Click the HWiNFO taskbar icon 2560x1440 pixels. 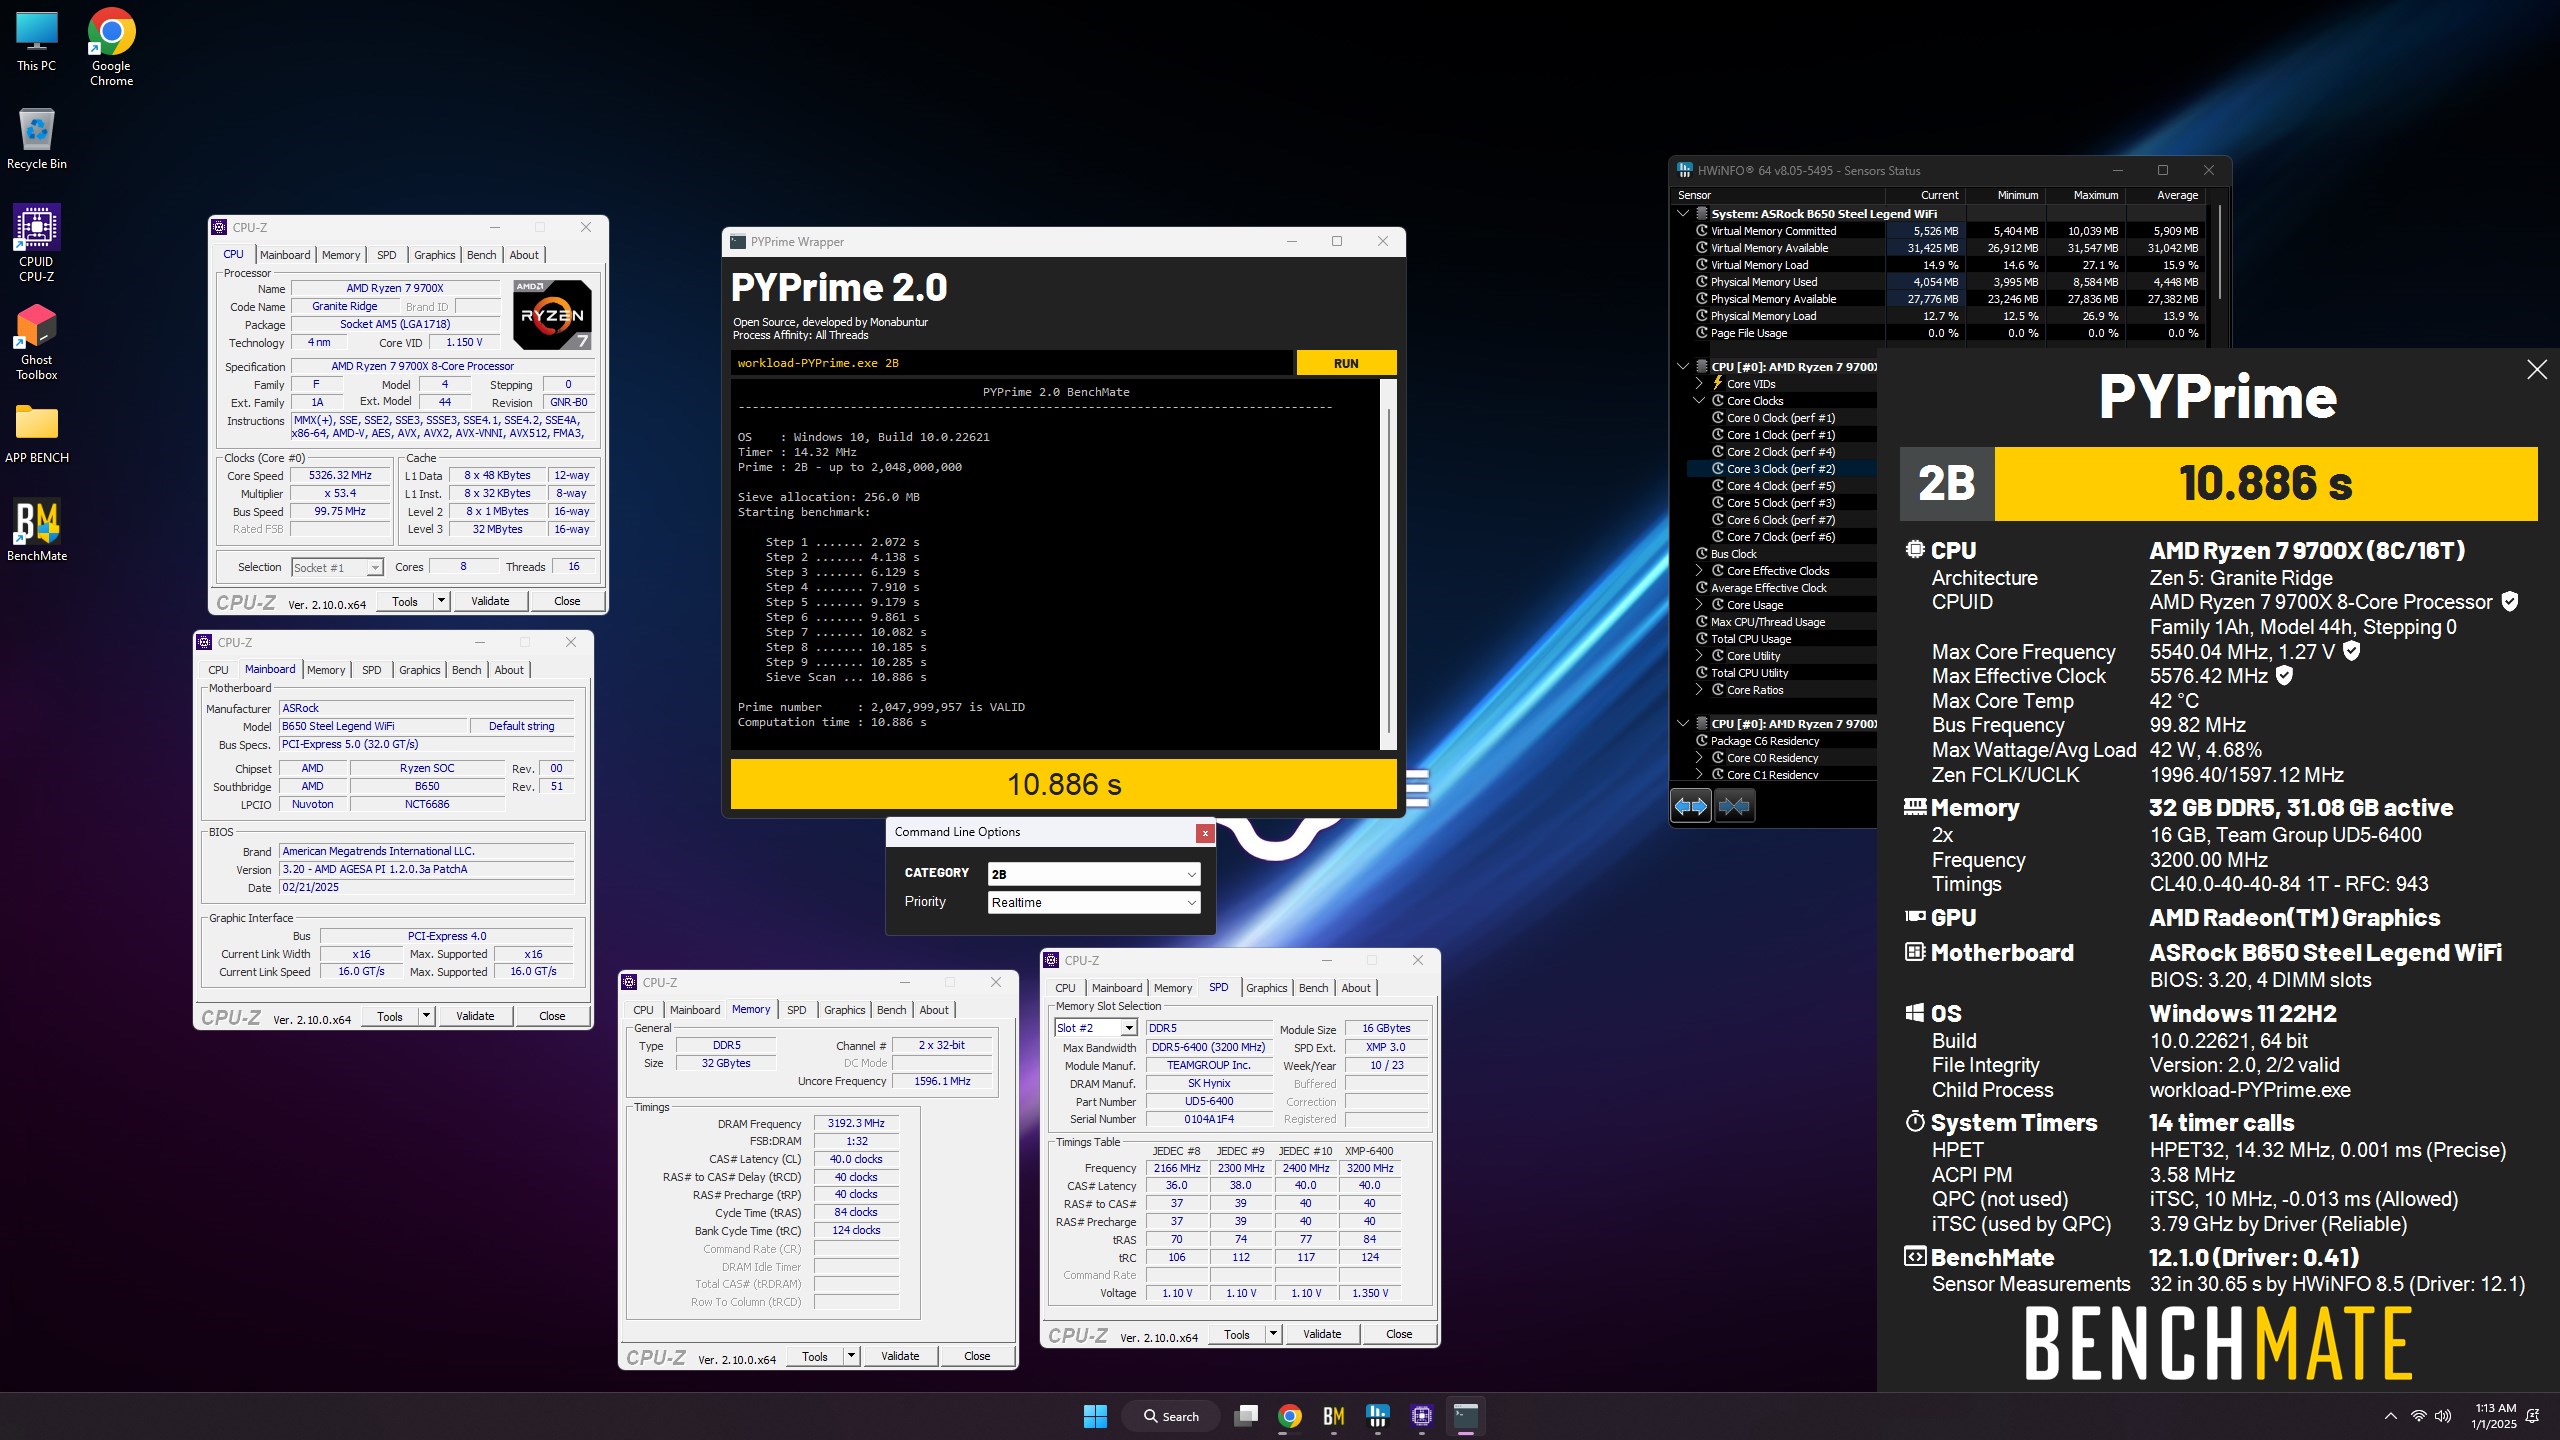coord(1378,1416)
